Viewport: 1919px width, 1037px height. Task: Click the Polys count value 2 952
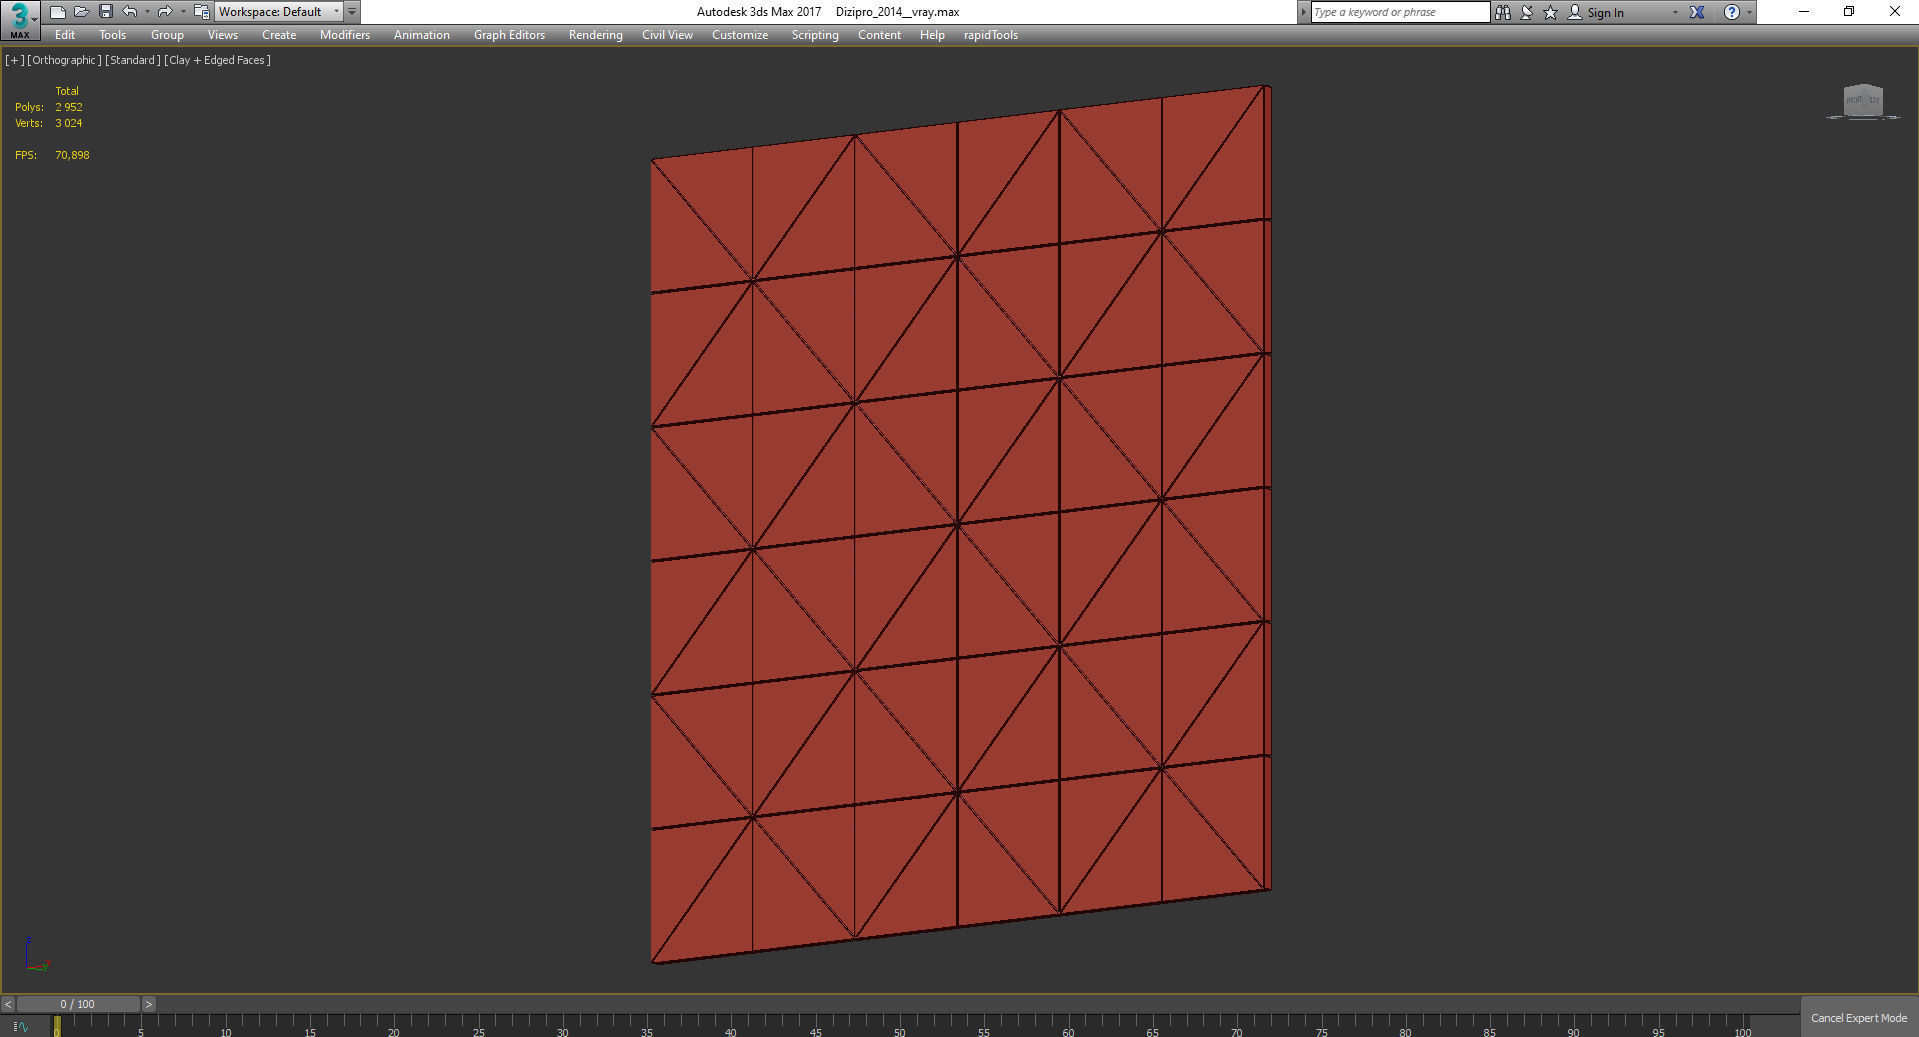[x=69, y=107]
